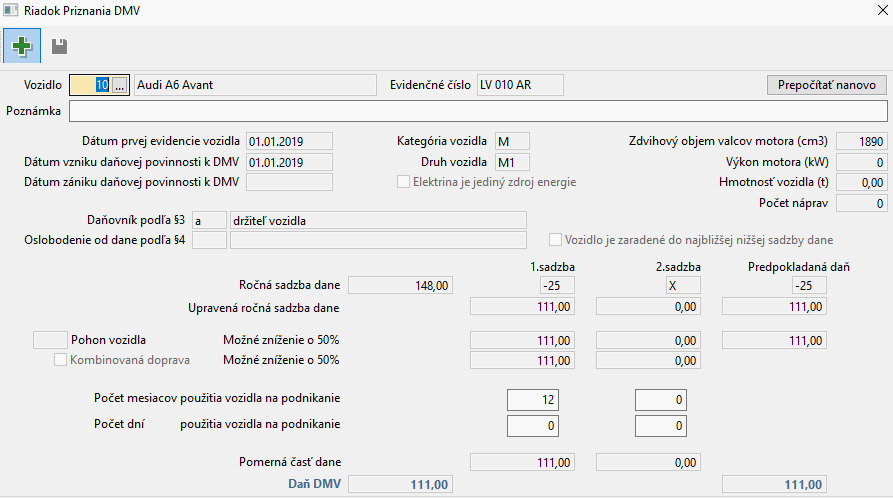Image resolution: width=893 pixels, height=498 pixels.
Task: Click the Hmotnosť vozidla (t) field
Action: (861, 183)
